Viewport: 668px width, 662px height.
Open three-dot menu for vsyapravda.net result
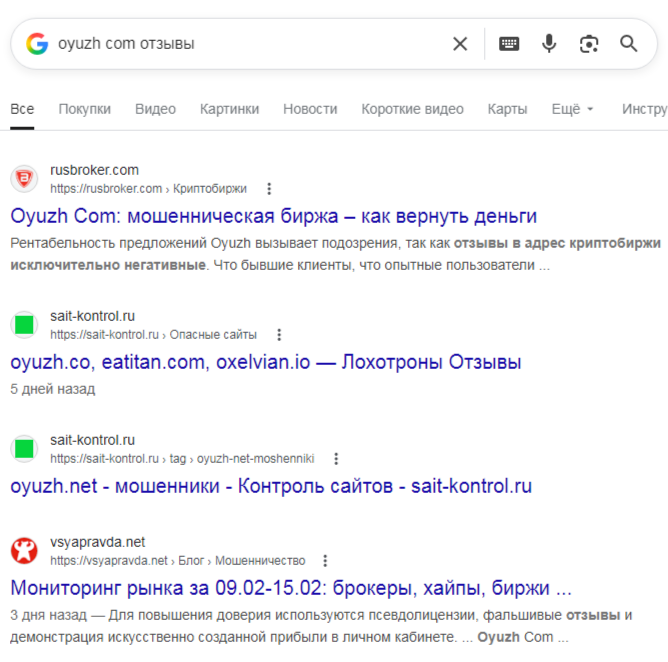[x=325, y=561]
